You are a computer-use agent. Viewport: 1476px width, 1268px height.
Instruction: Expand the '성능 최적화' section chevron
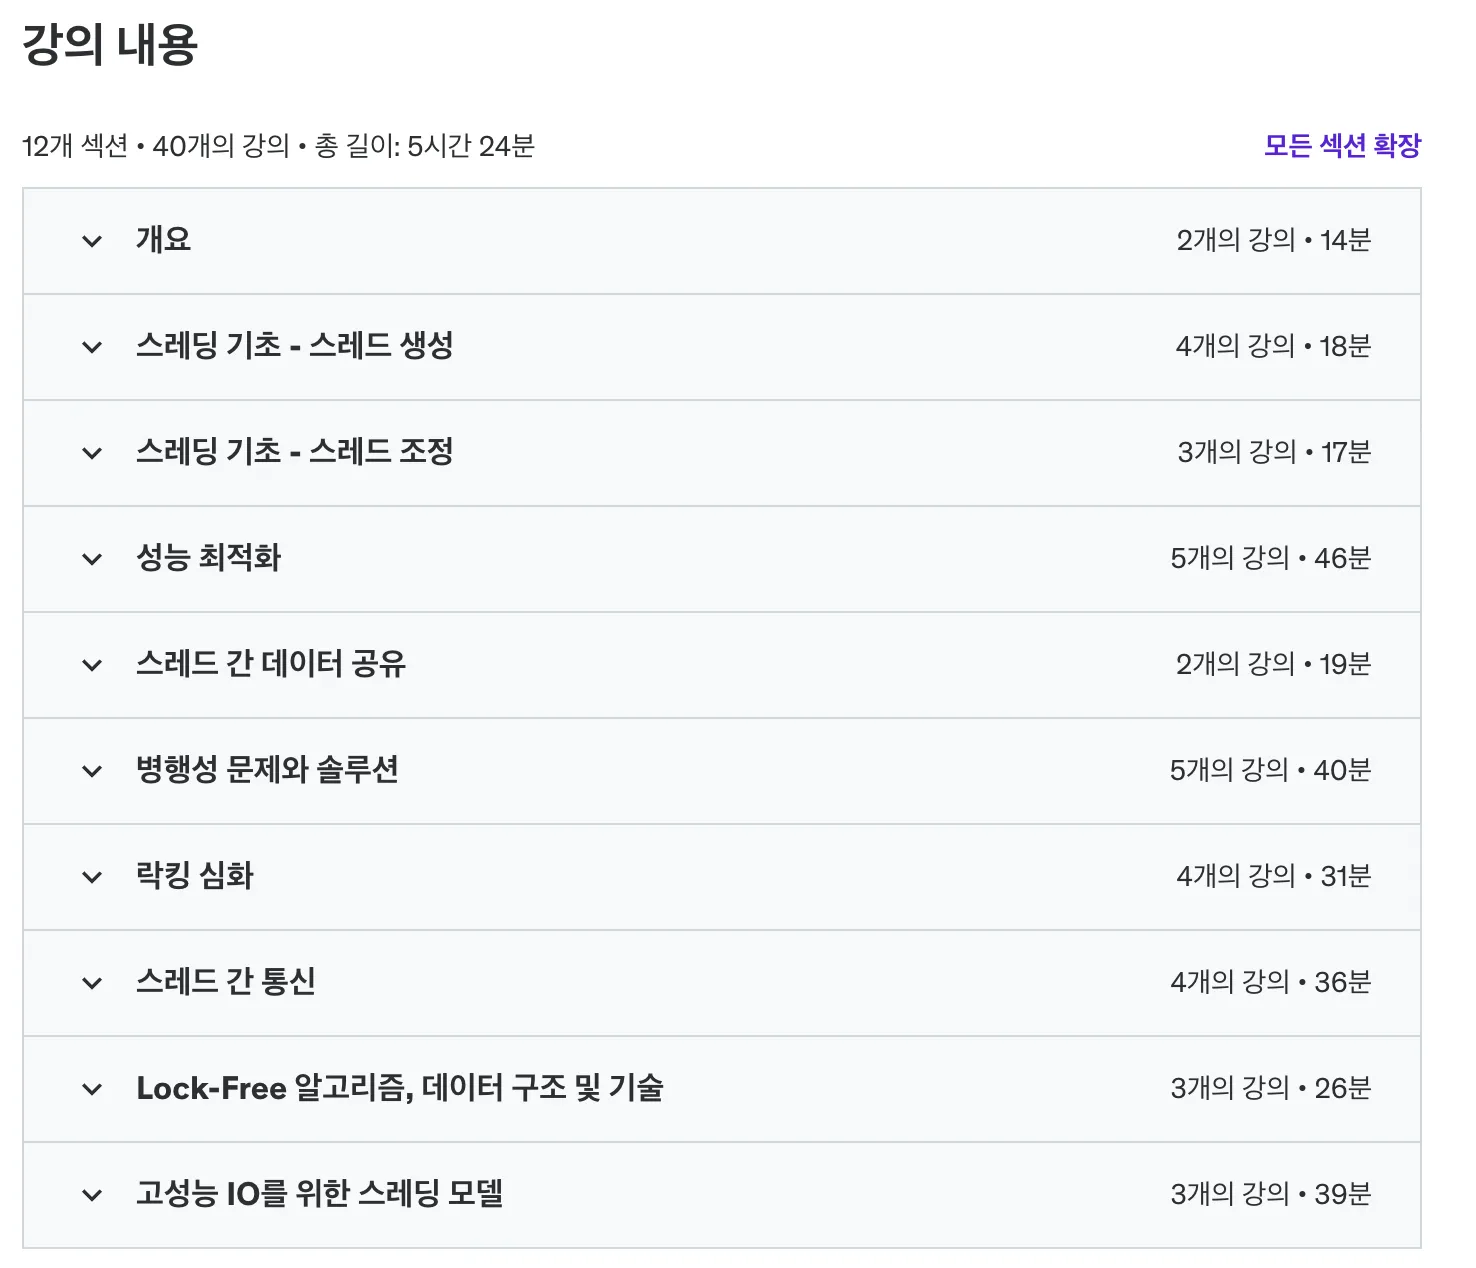click(92, 559)
